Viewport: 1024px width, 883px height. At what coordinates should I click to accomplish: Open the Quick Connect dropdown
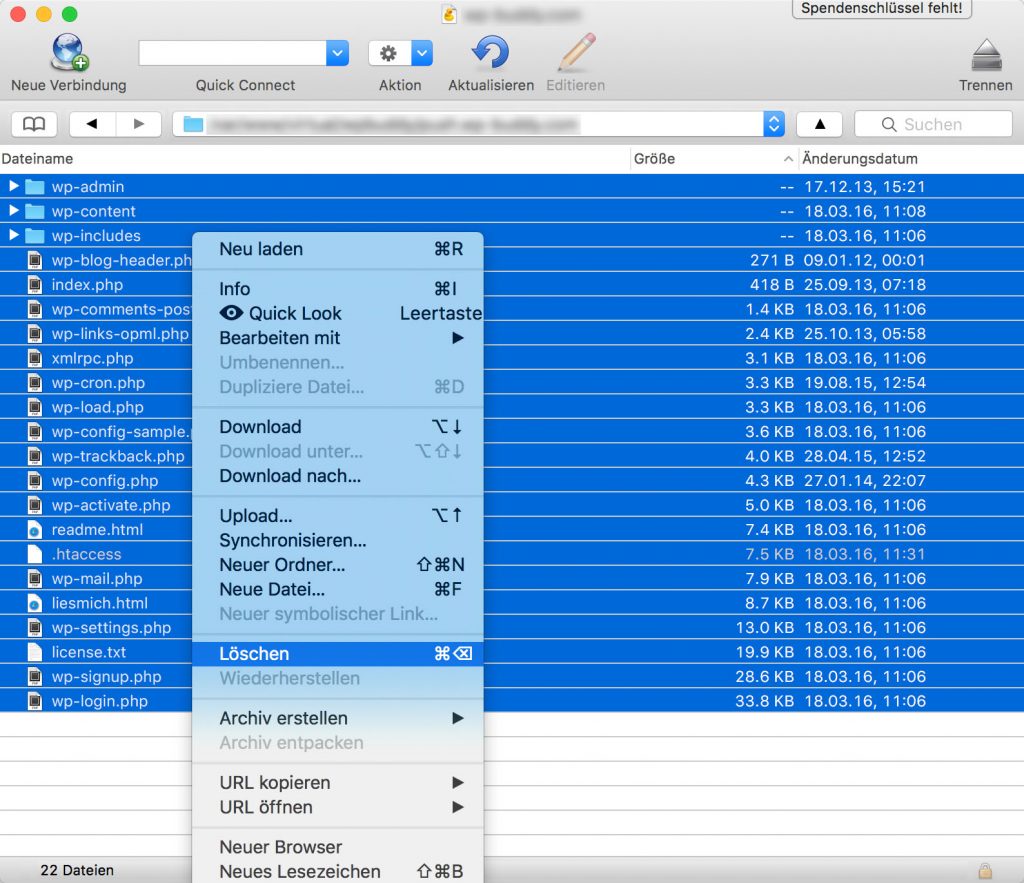point(337,53)
